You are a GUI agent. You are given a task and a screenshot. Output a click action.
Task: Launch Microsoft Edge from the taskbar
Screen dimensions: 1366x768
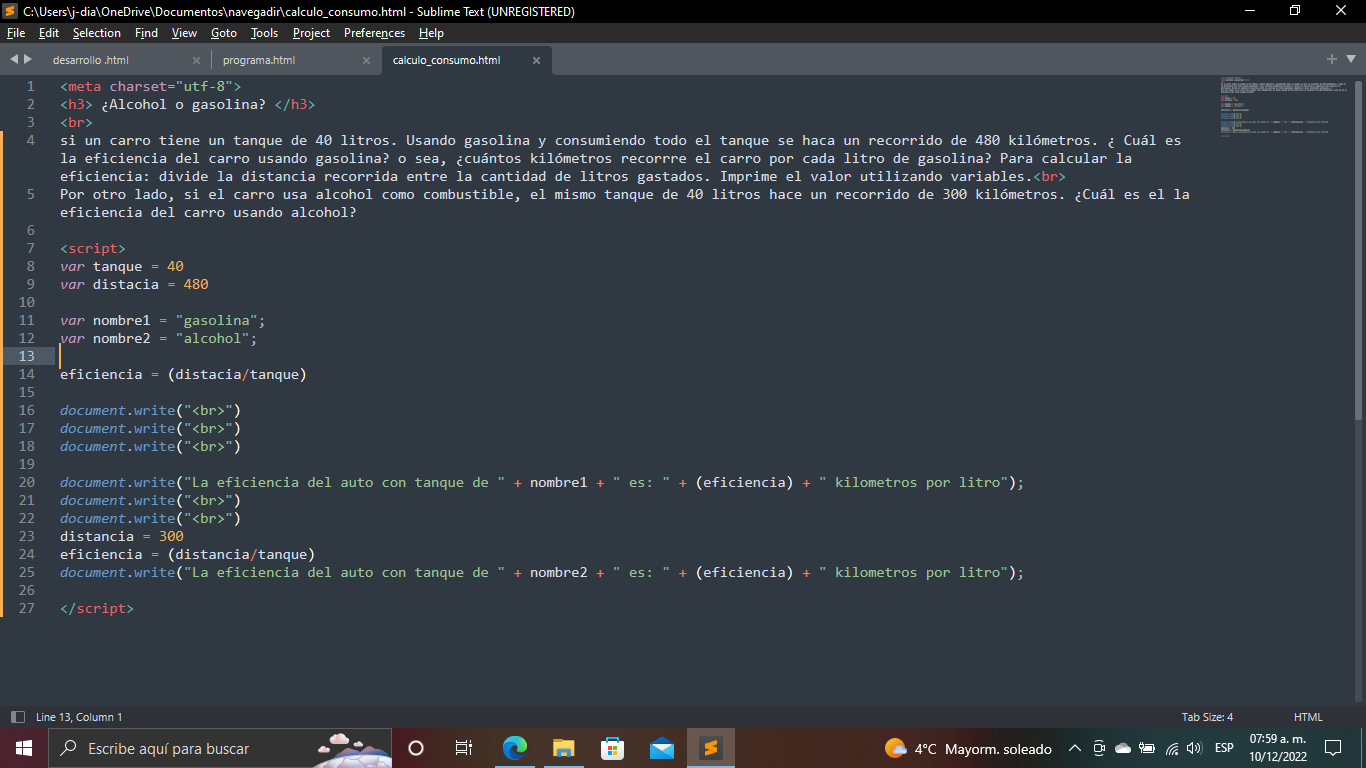pyautogui.click(x=514, y=748)
